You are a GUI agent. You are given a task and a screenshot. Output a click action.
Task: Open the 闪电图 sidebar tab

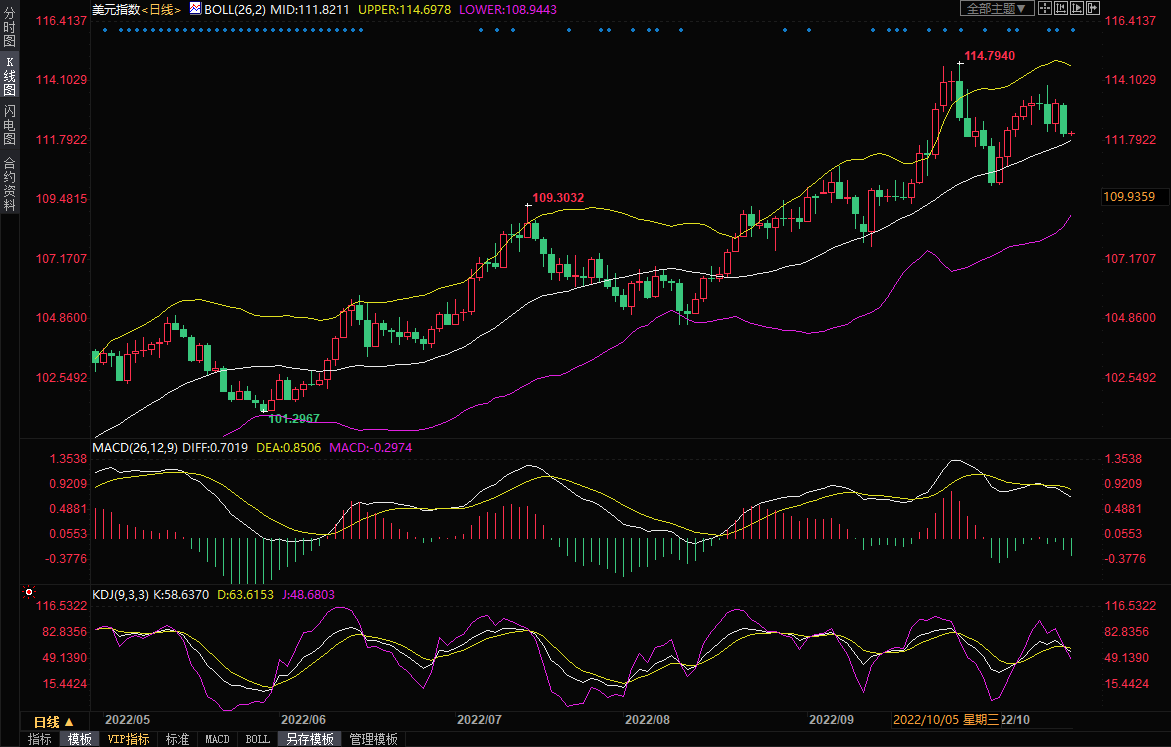click(9, 127)
